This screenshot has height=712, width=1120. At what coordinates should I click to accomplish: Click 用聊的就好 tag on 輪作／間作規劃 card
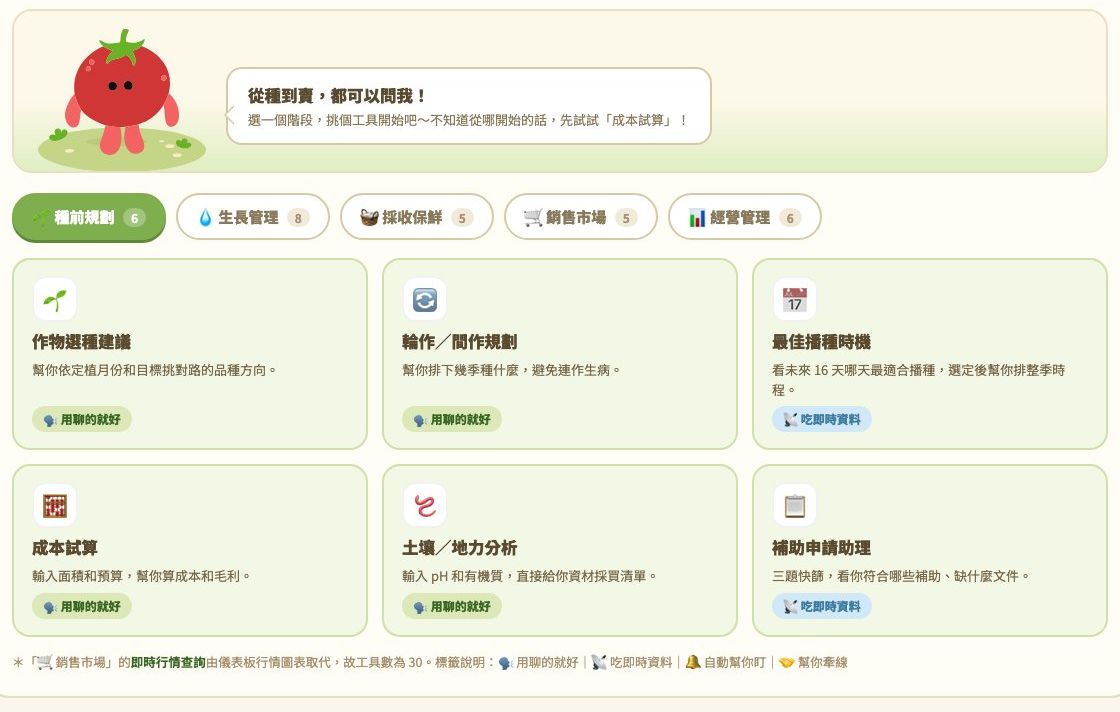coord(451,419)
